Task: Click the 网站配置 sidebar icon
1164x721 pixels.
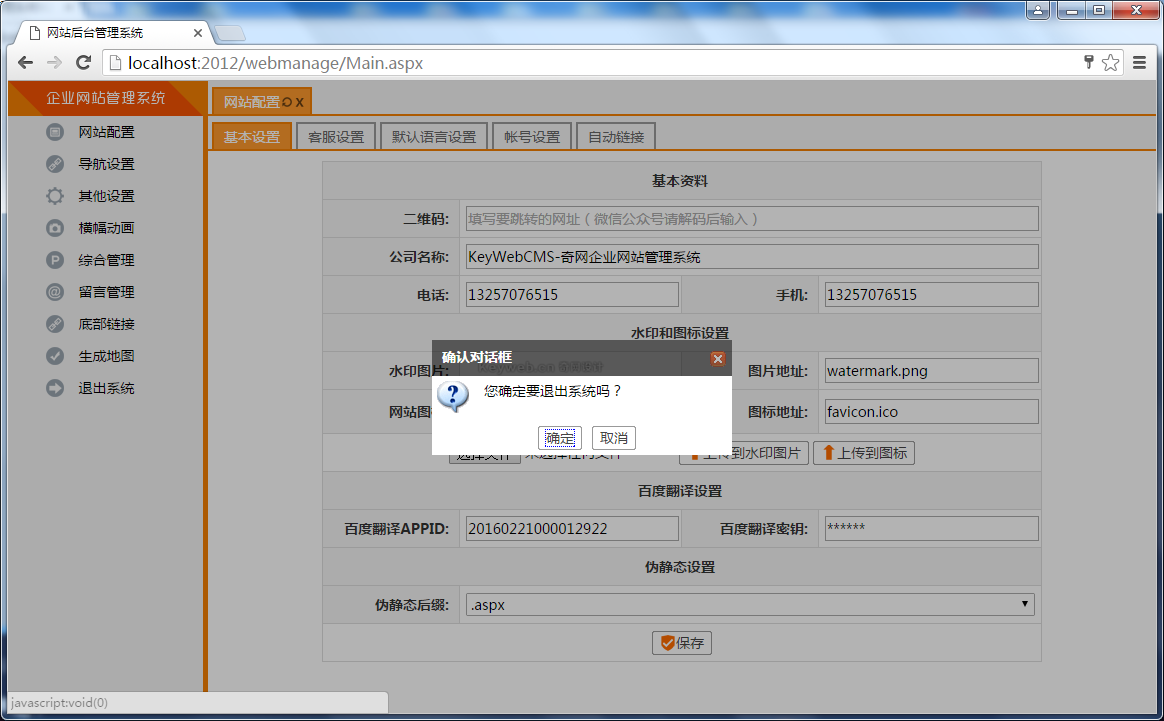Action: [x=55, y=132]
